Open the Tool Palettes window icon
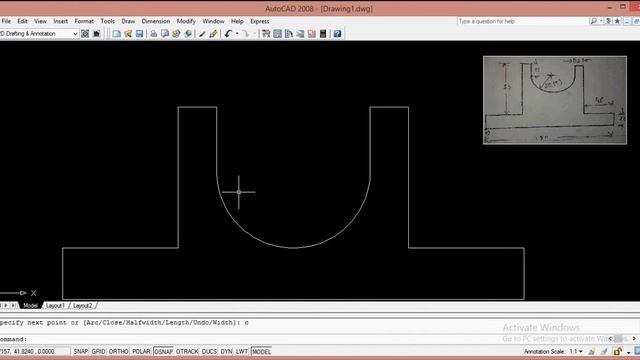 [x=289, y=34]
